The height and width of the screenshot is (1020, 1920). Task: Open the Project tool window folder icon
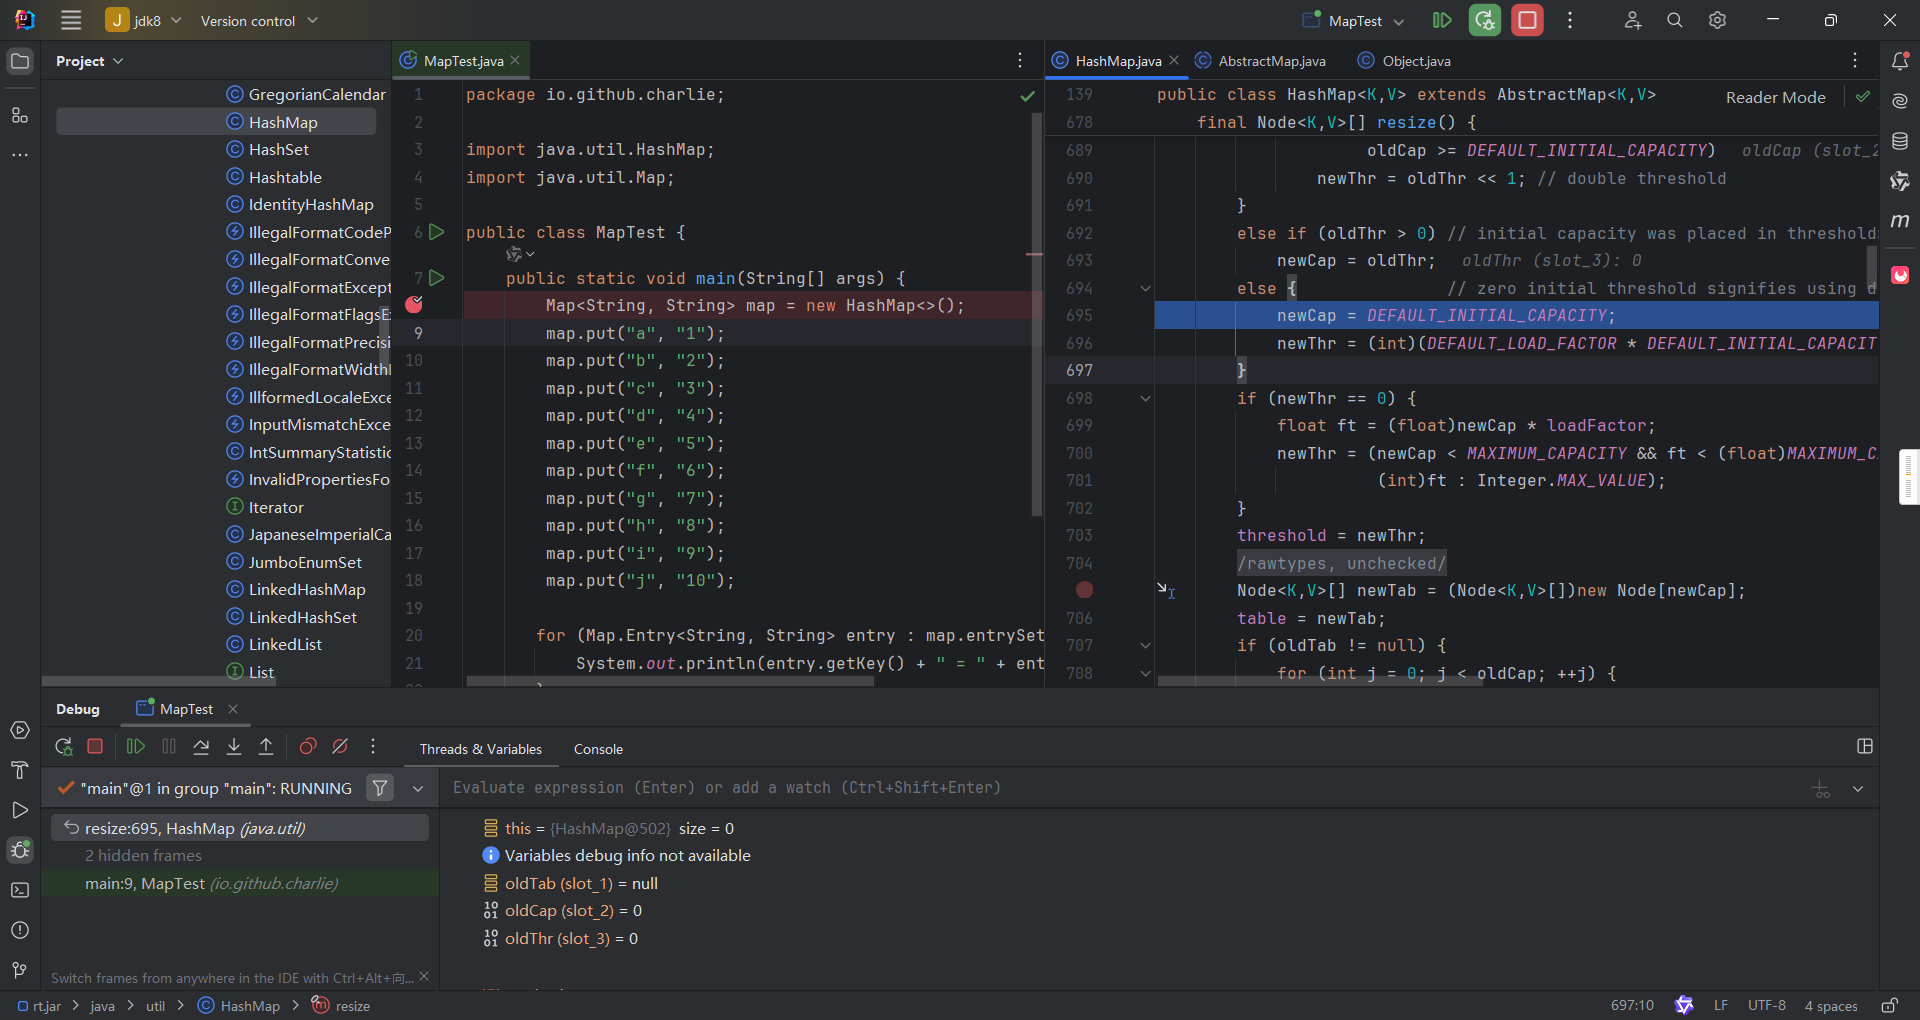point(20,62)
